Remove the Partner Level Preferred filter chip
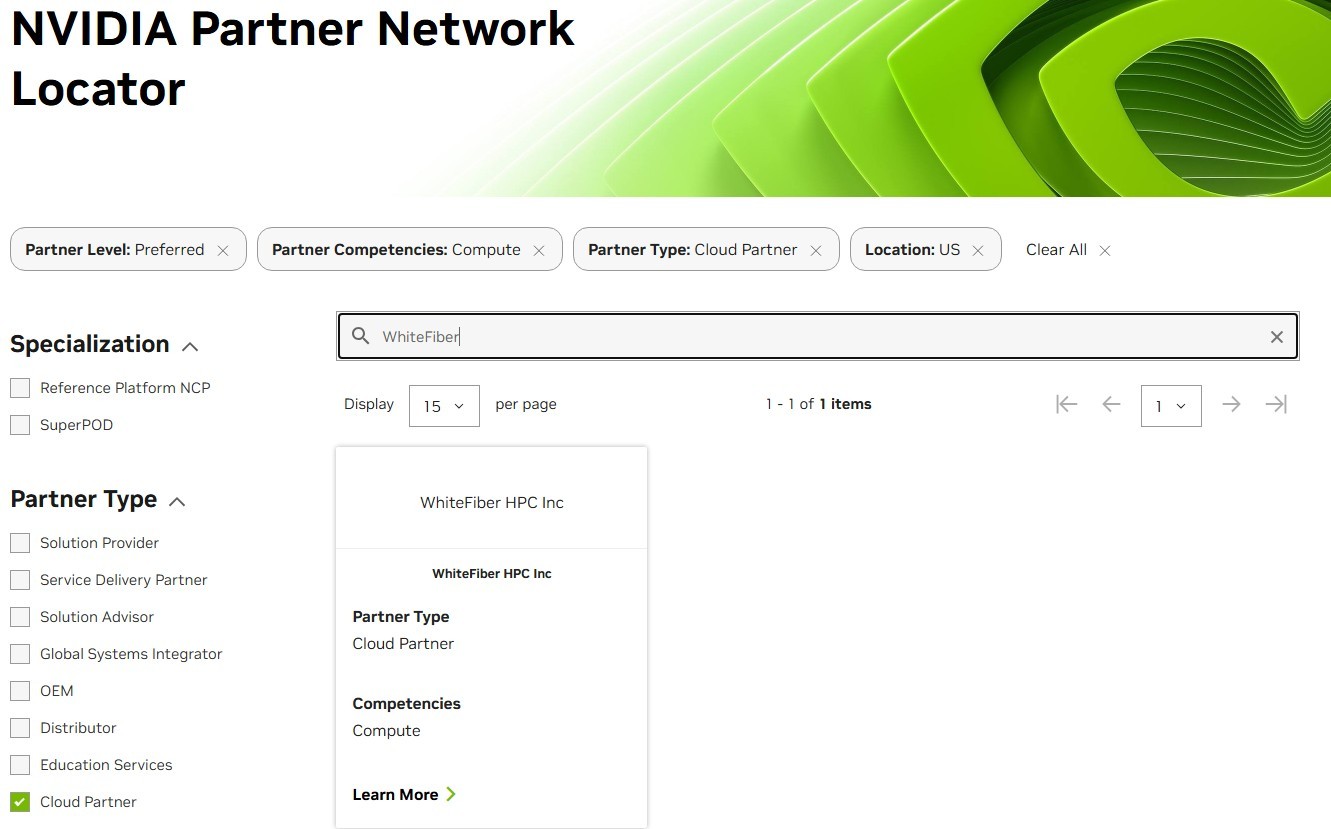 point(223,251)
